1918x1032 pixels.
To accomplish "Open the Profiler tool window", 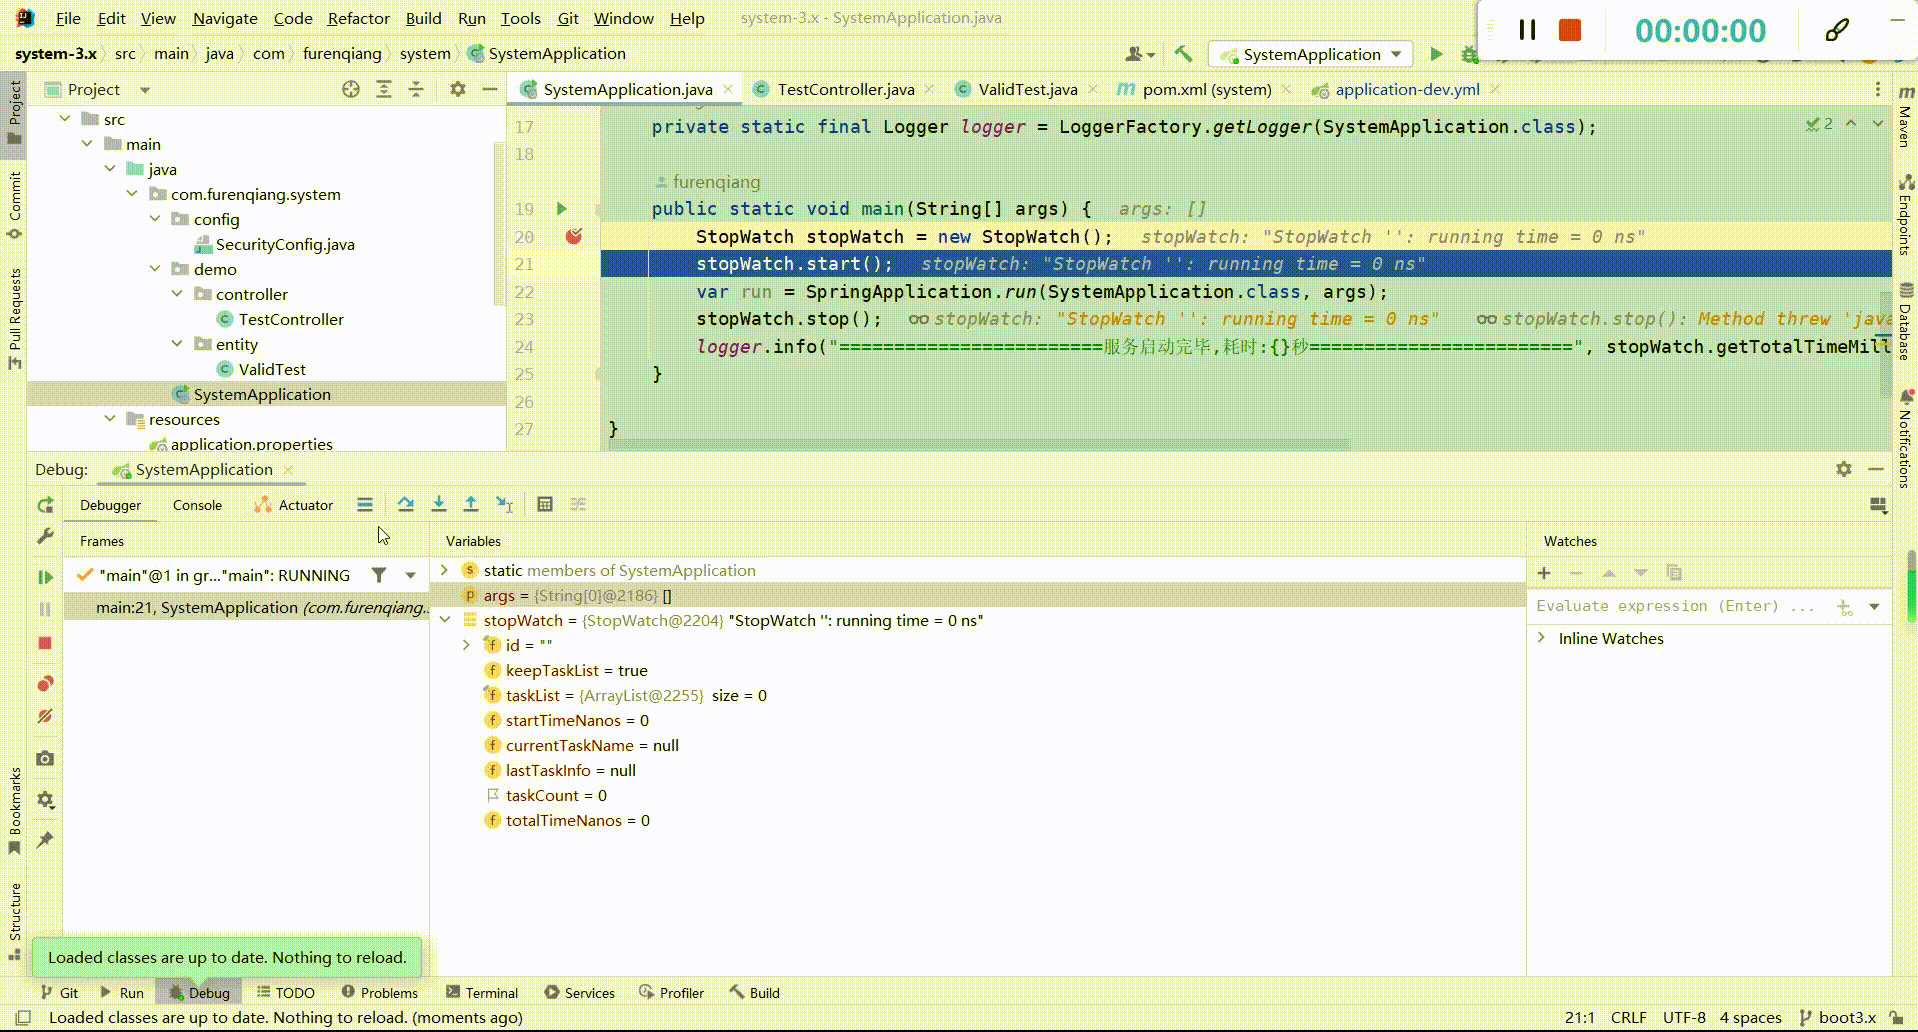I will coord(671,992).
